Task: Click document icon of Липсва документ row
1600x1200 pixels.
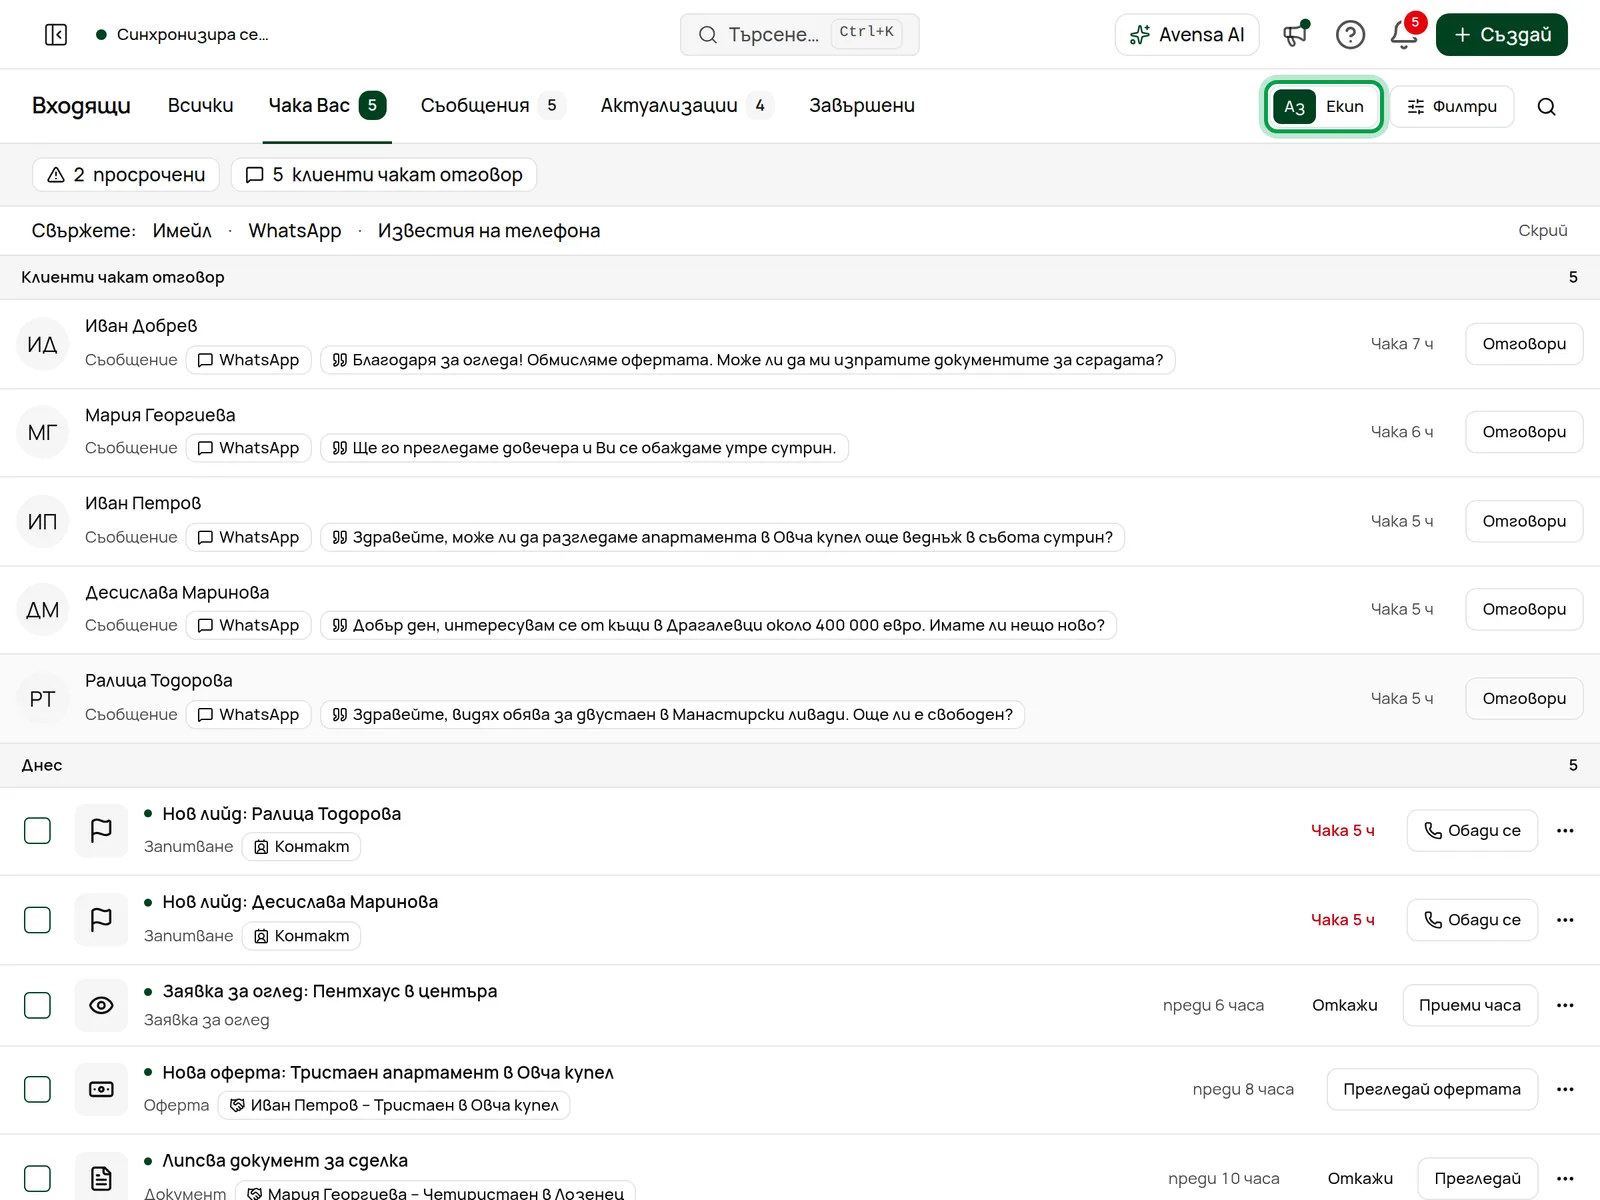Action: click(101, 1178)
